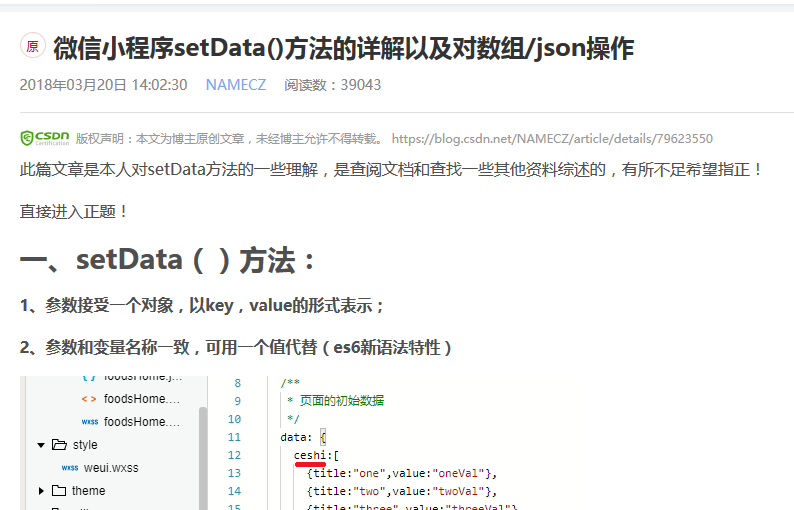Collapse the style folder arrow
This screenshot has height=510, width=794.
click(41, 445)
